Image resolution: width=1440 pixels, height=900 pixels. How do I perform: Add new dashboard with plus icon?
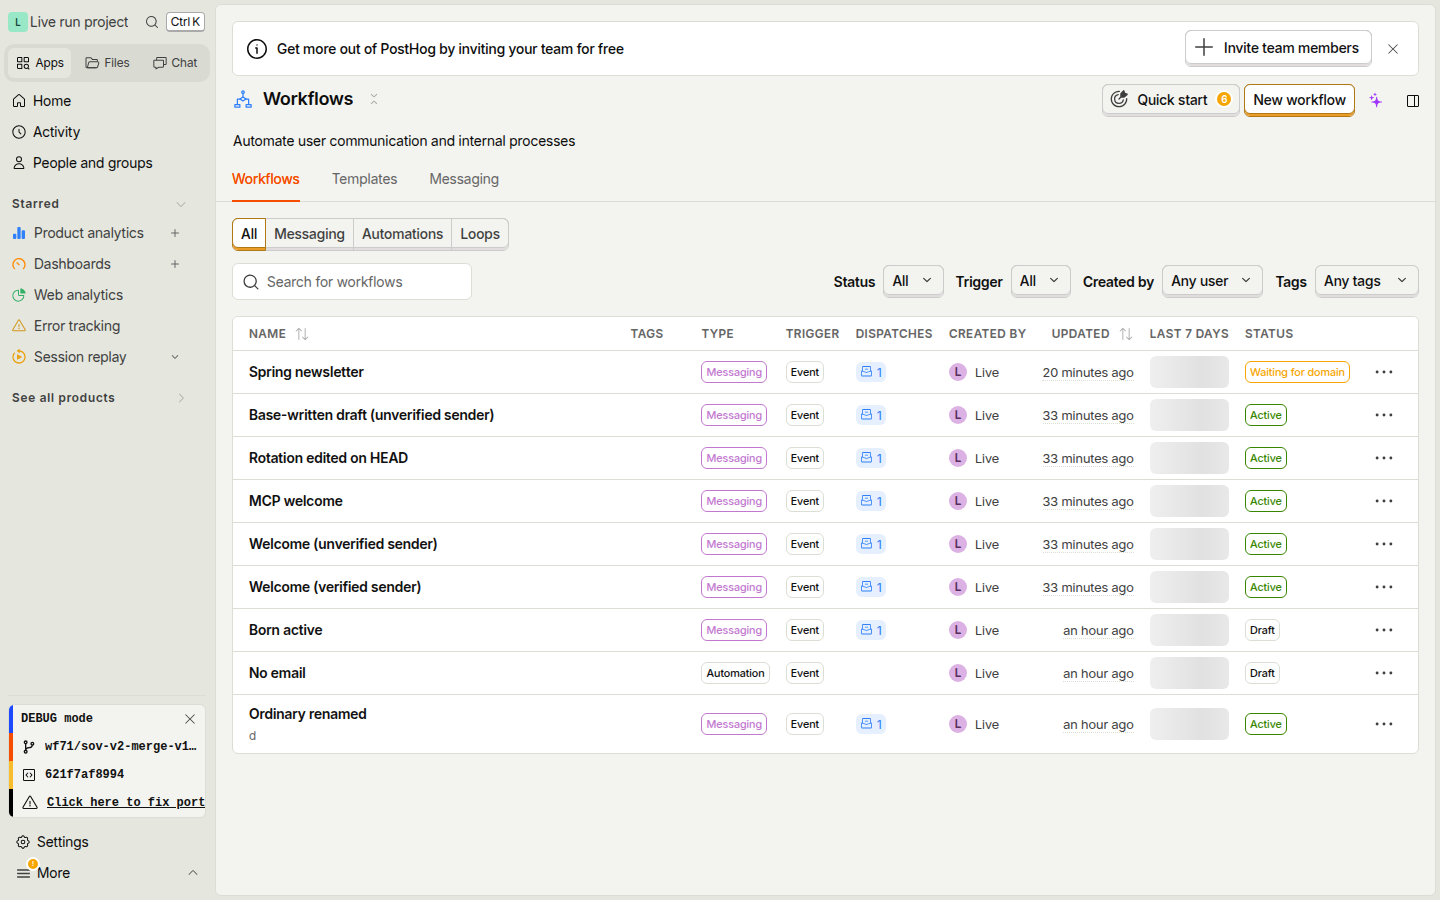point(175,264)
